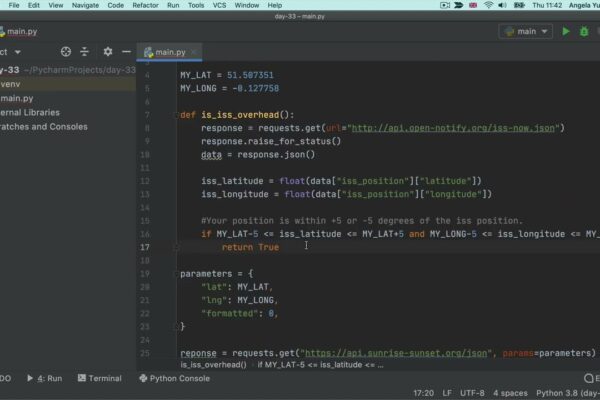Image resolution: width=600 pixels, height=400 pixels.
Task: Select Scratches and Consoles in project tree
Action: click(x=44, y=127)
